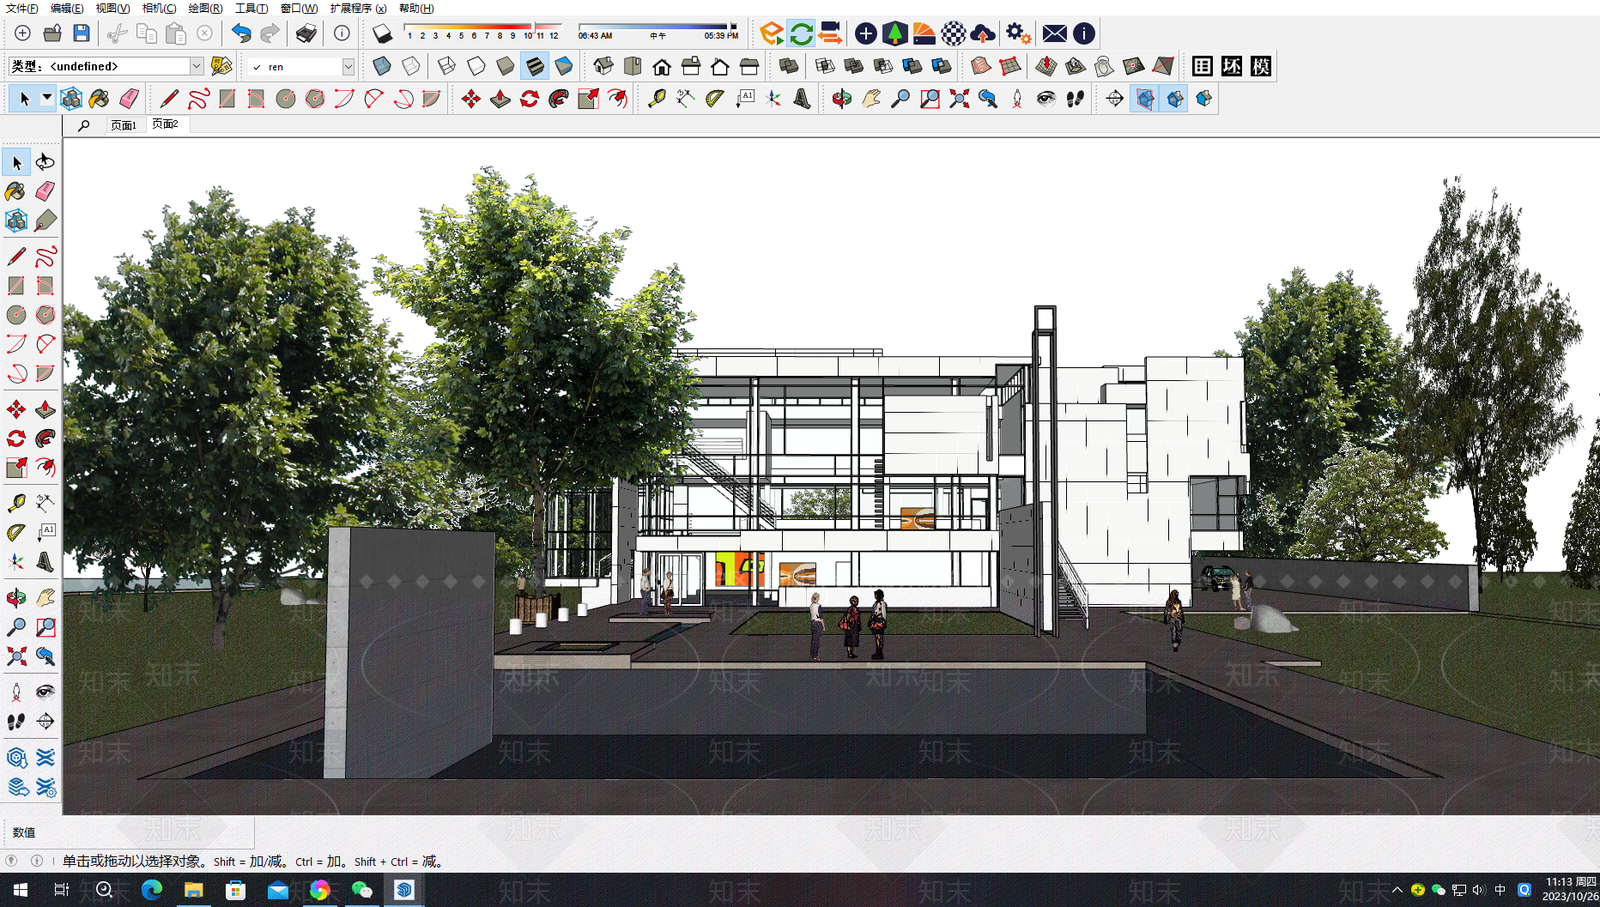
Task: Toggle Display Section Cuts button
Action: click(x=1175, y=98)
